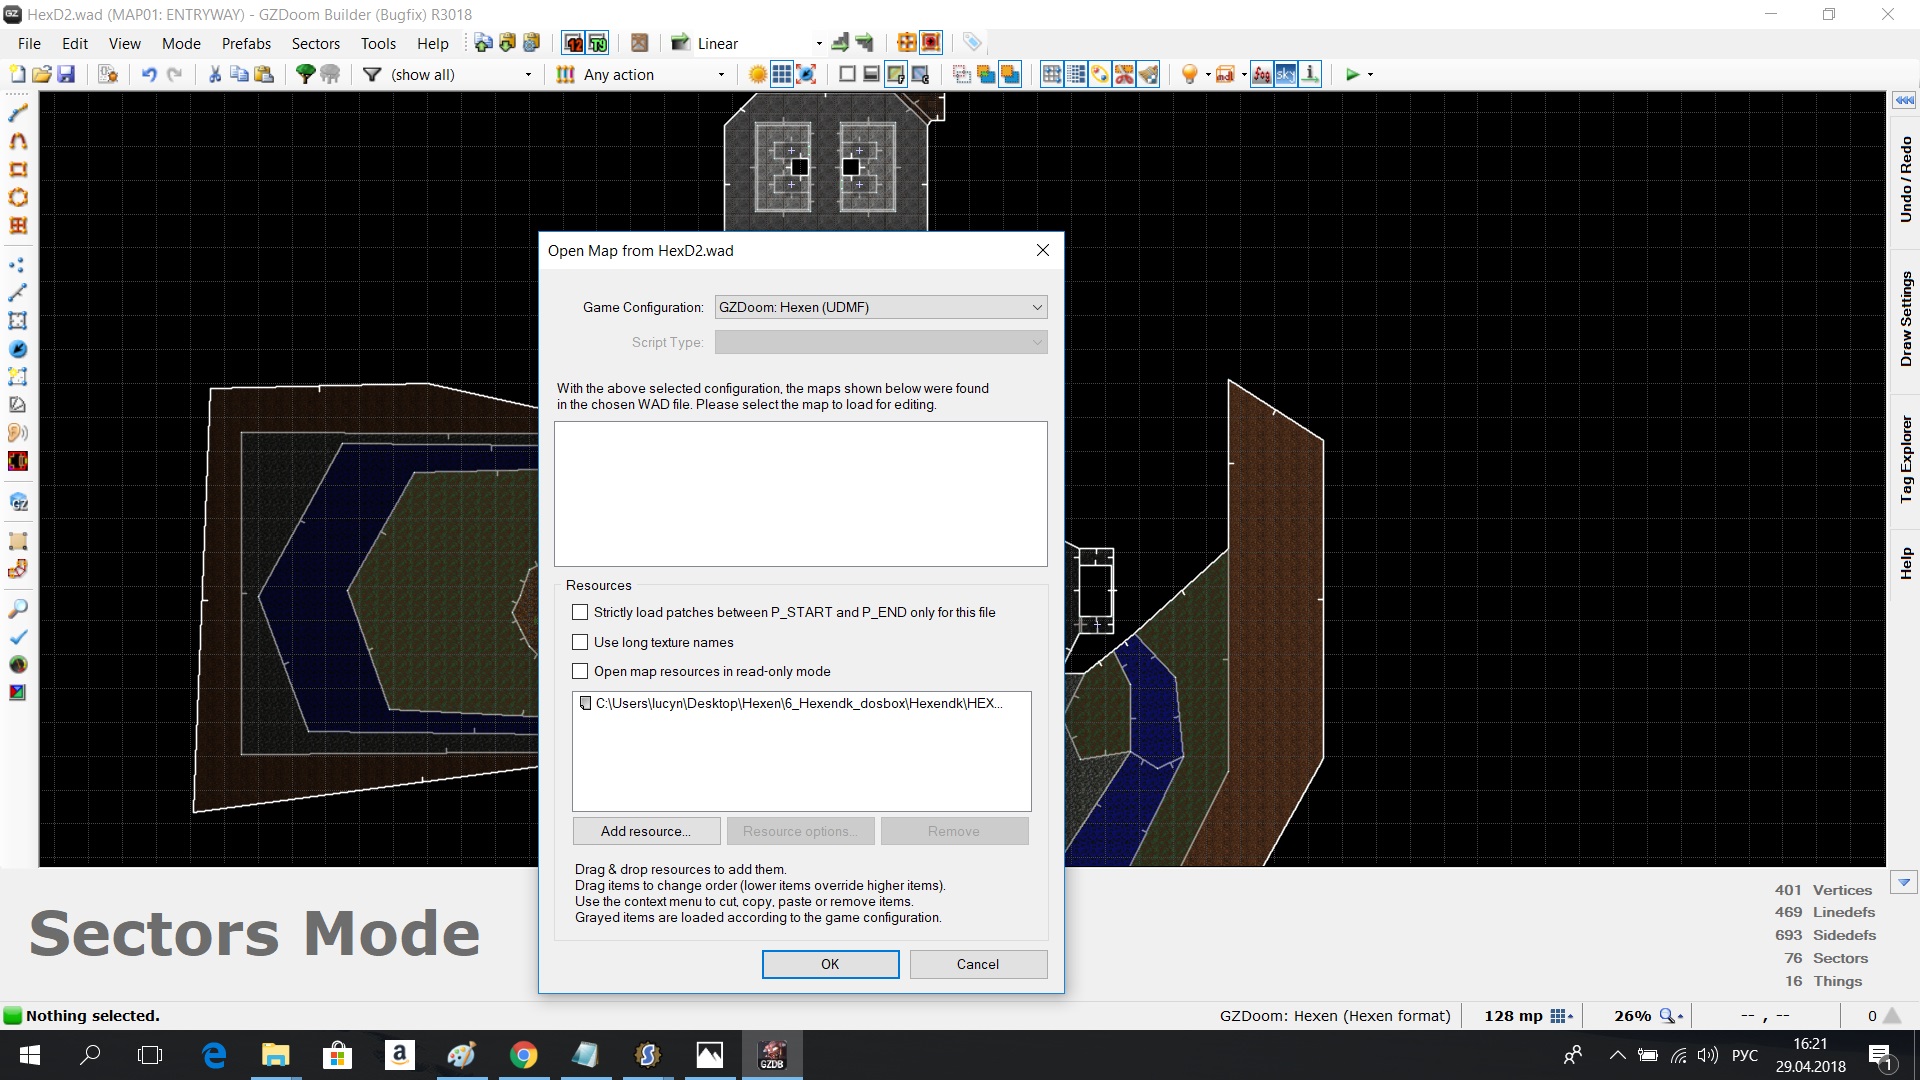Open grid size menu next to 128 mp
Screen dimensions: 1920x1080
click(1561, 1016)
